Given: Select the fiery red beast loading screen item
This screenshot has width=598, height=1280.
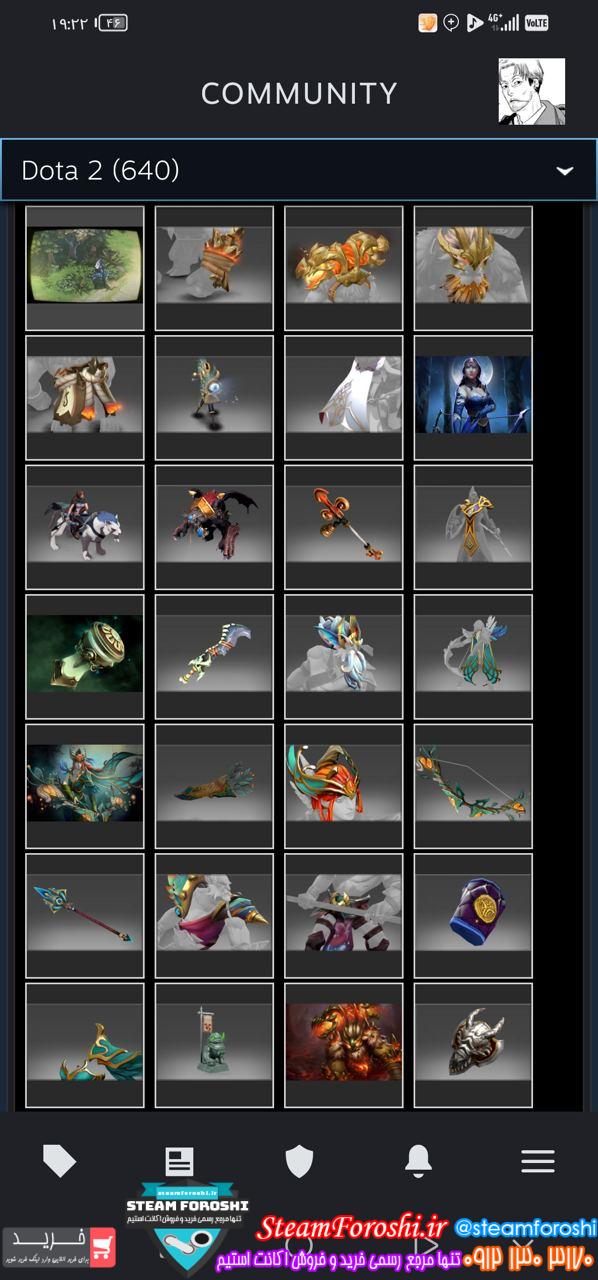Looking at the screenshot, I should click(x=344, y=1045).
